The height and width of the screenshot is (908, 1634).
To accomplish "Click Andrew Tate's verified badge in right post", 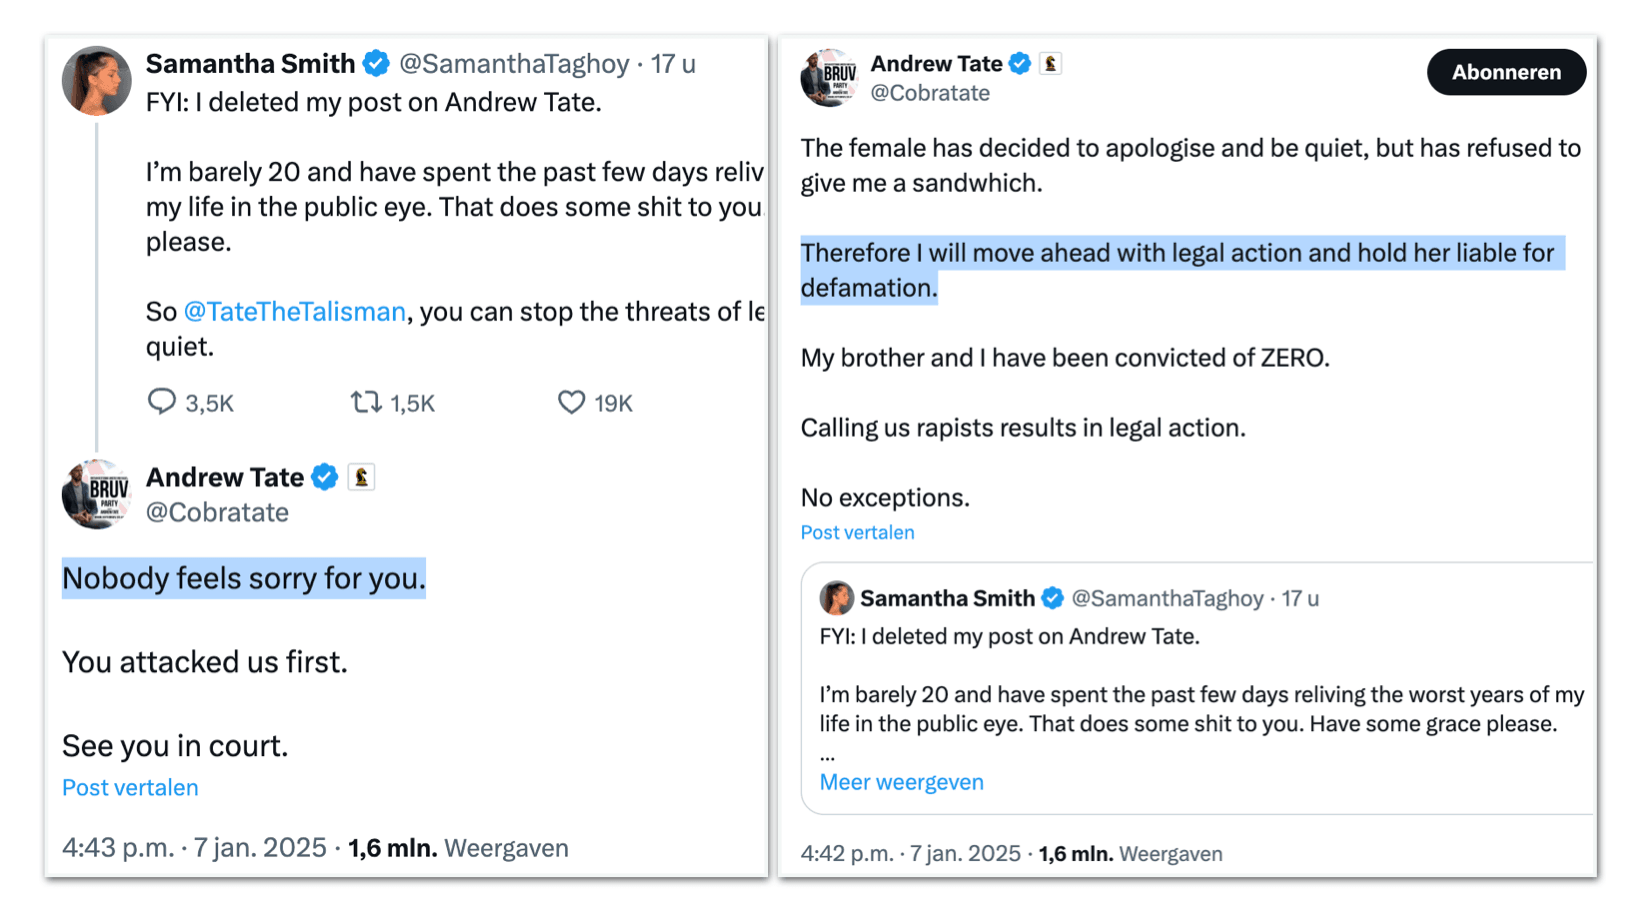I will [x=1020, y=64].
